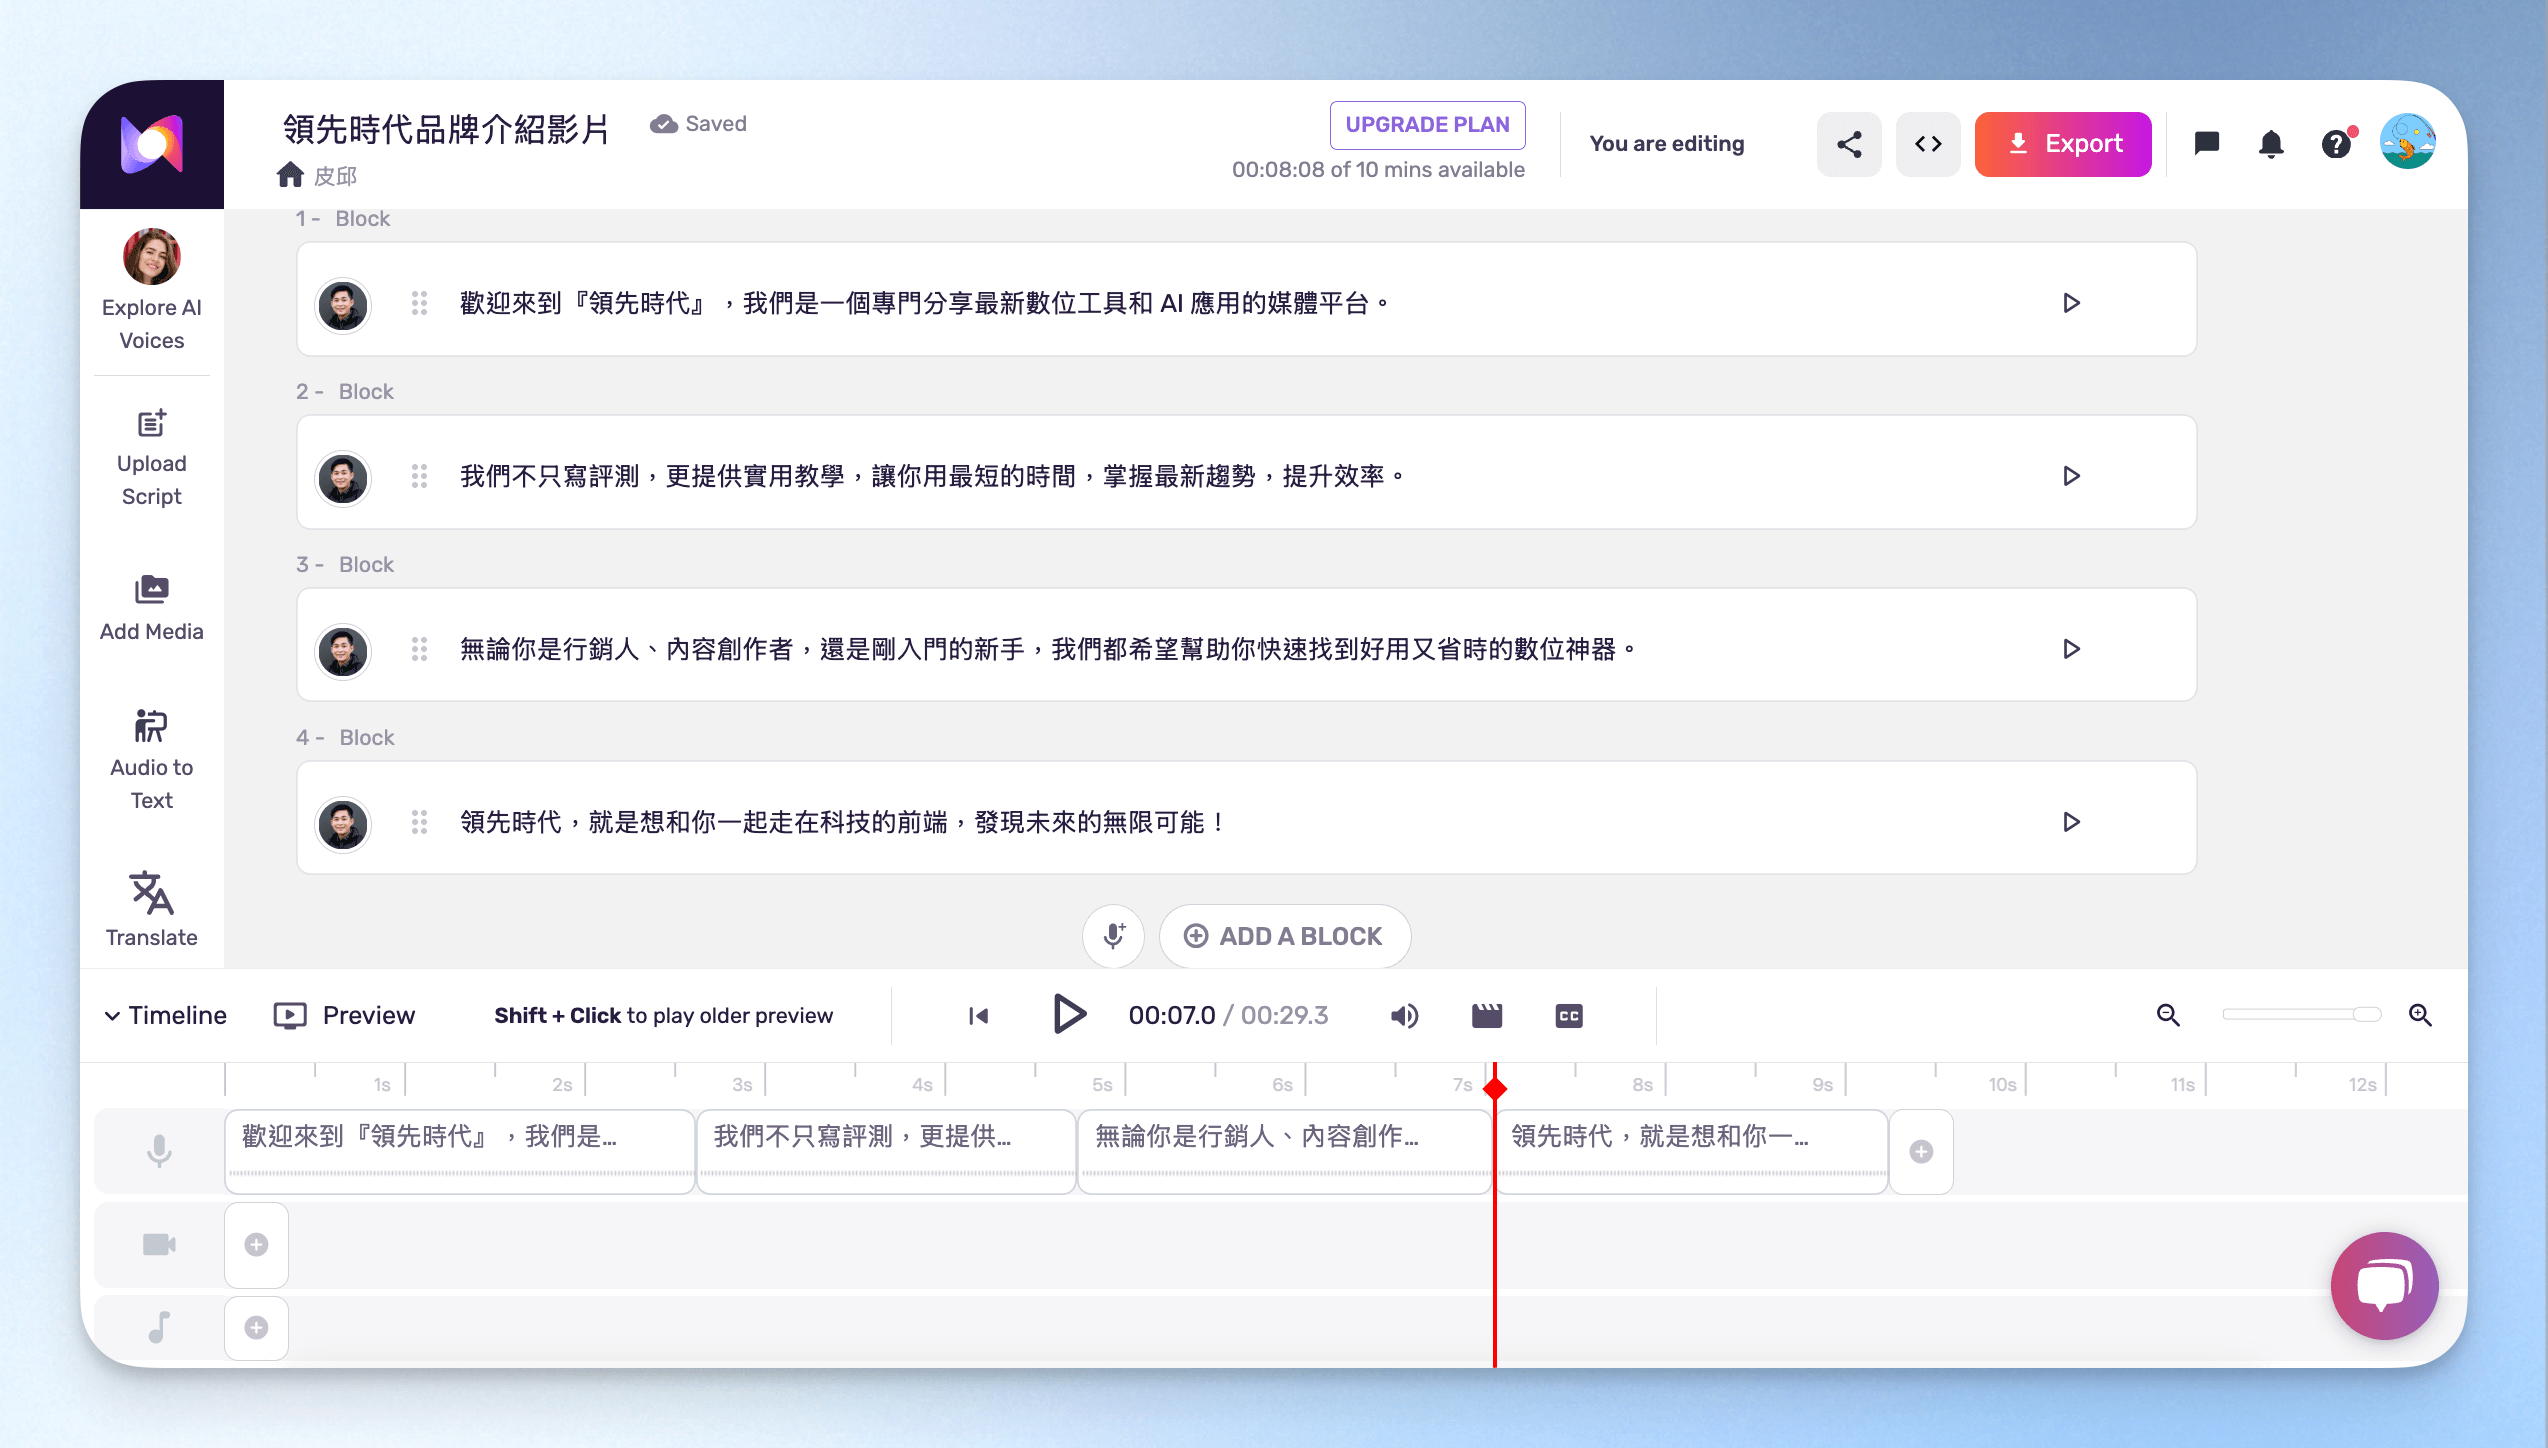Image resolution: width=2548 pixels, height=1448 pixels.
Task: Toggle closed captions CC icon
Action: [1569, 1016]
